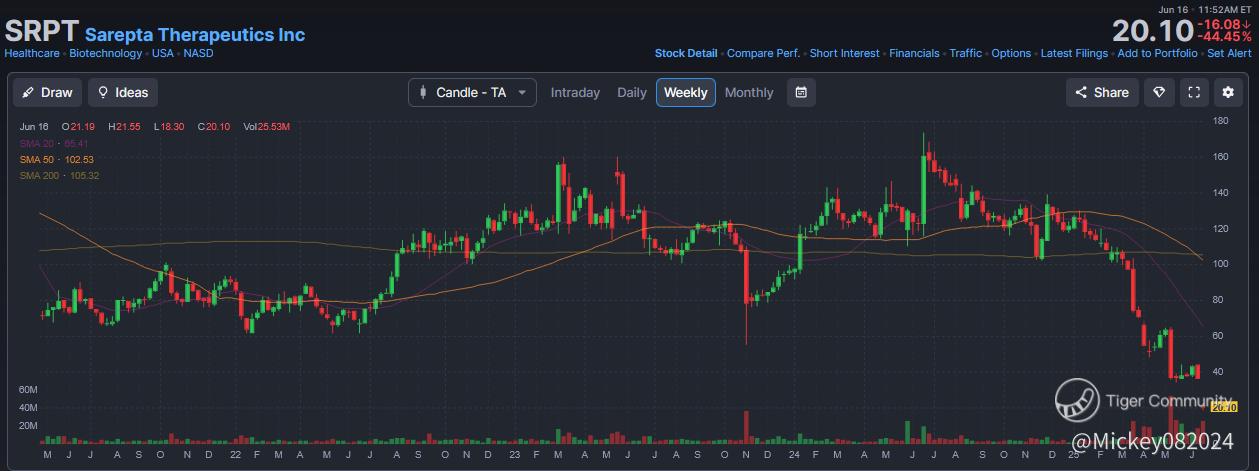This screenshot has width=1259, height=471.
Task: Click the Biotechnology industry link
Action: pyautogui.click(x=106, y=53)
